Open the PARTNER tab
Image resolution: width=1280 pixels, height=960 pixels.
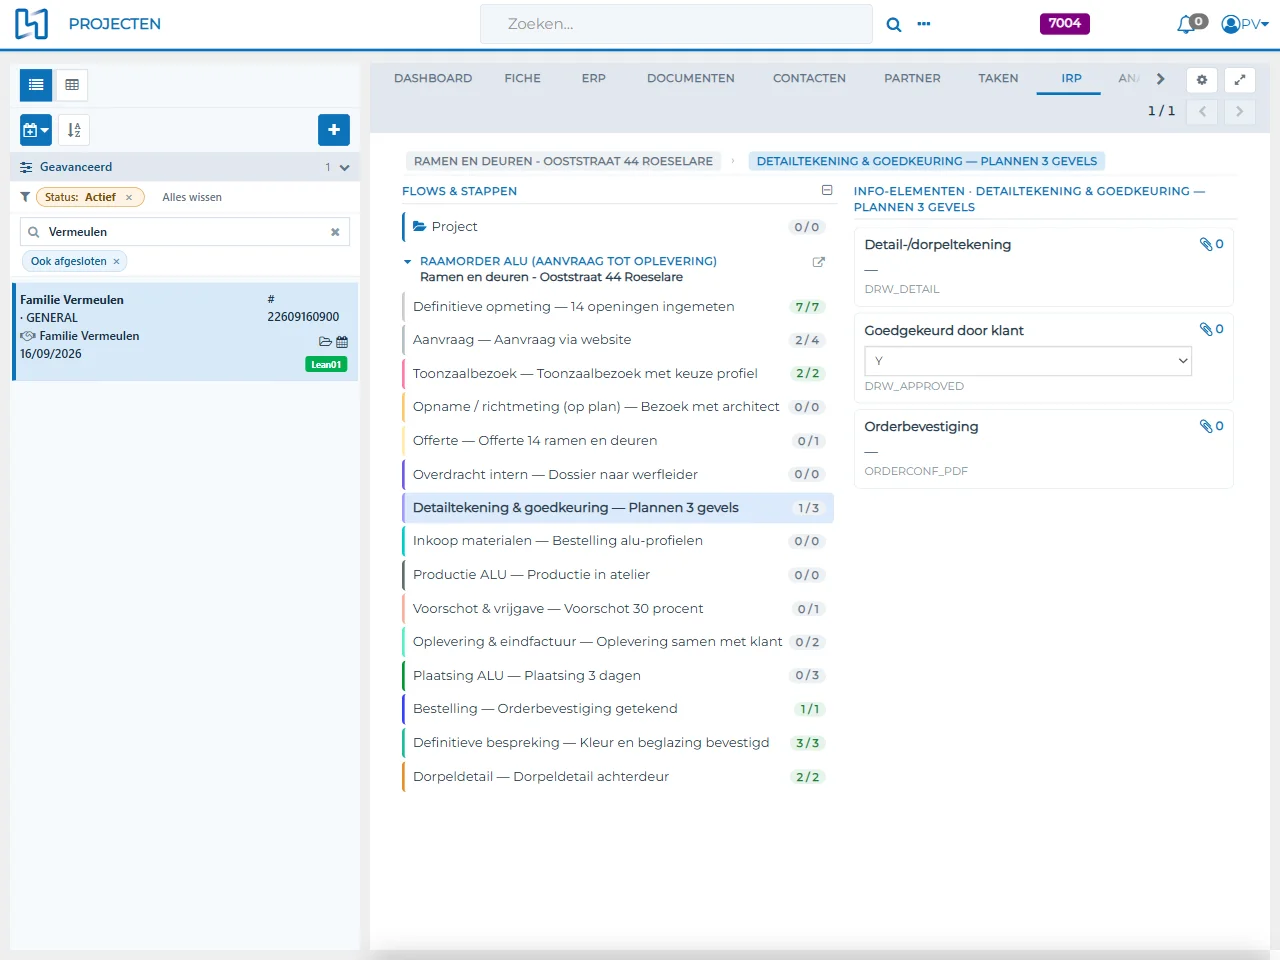912,78
